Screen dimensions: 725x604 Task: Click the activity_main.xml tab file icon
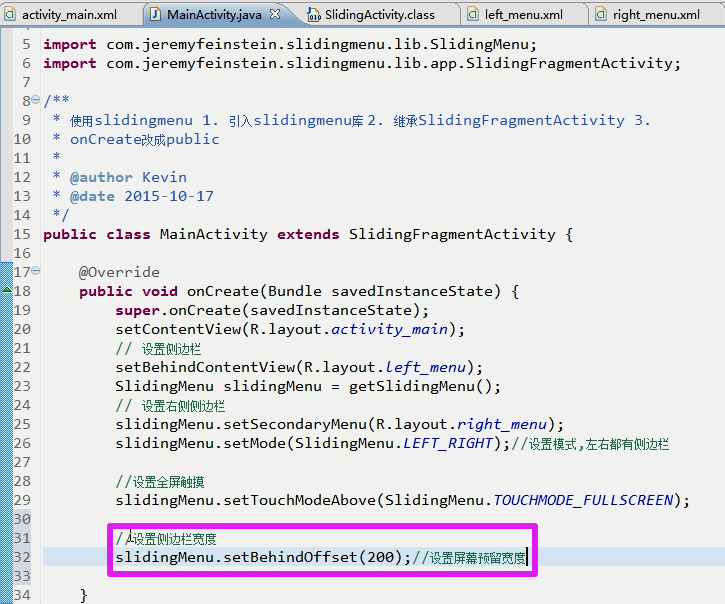10,14
